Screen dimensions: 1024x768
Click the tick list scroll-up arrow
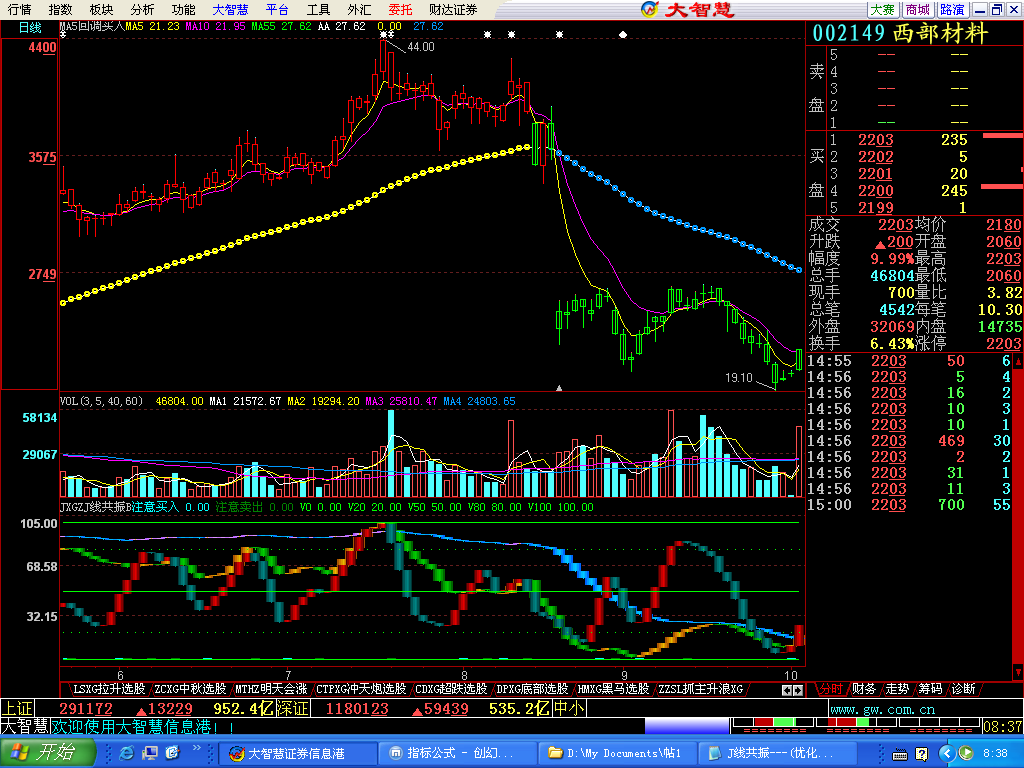click(x=1018, y=360)
